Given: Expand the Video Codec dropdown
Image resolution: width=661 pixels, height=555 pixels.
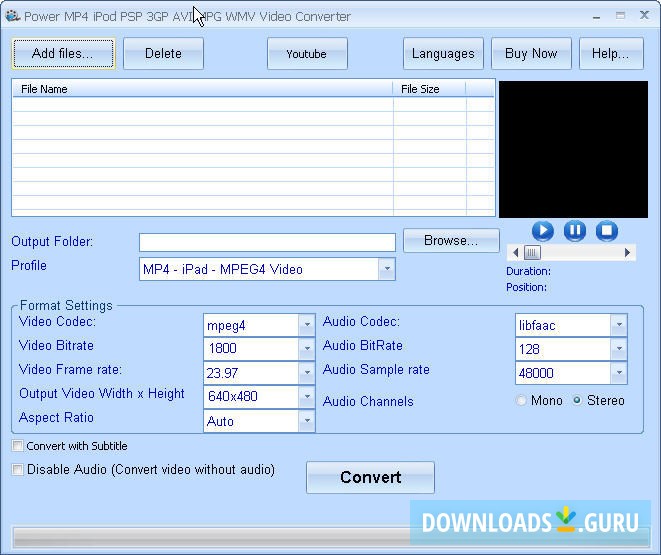Looking at the screenshot, I should (306, 325).
